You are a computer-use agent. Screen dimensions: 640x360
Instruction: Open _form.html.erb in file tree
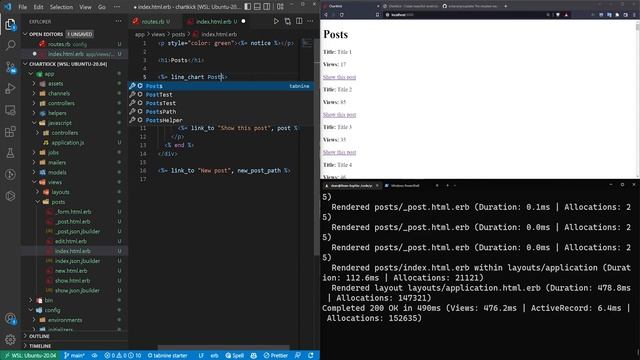[x=73, y=211]
